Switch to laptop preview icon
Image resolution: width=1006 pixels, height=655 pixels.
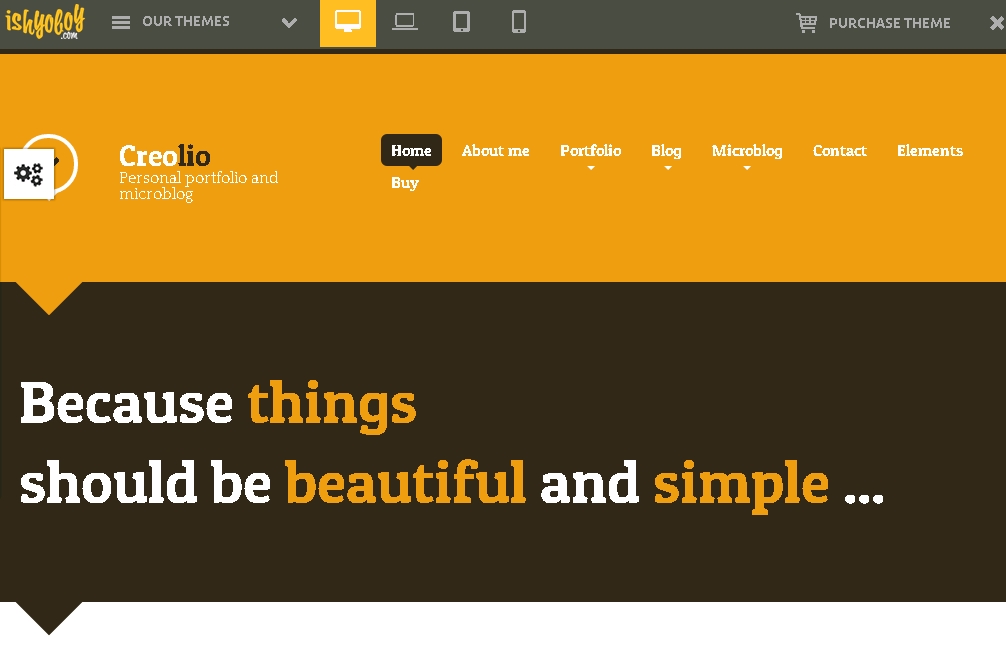point(405,22)
